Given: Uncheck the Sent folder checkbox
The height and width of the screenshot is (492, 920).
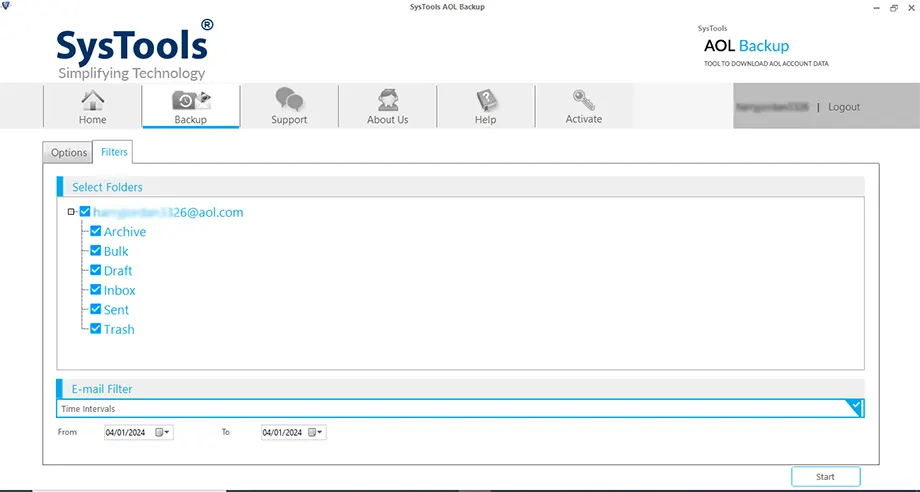Looking at the screenshot, I should (x=96, y=309).
